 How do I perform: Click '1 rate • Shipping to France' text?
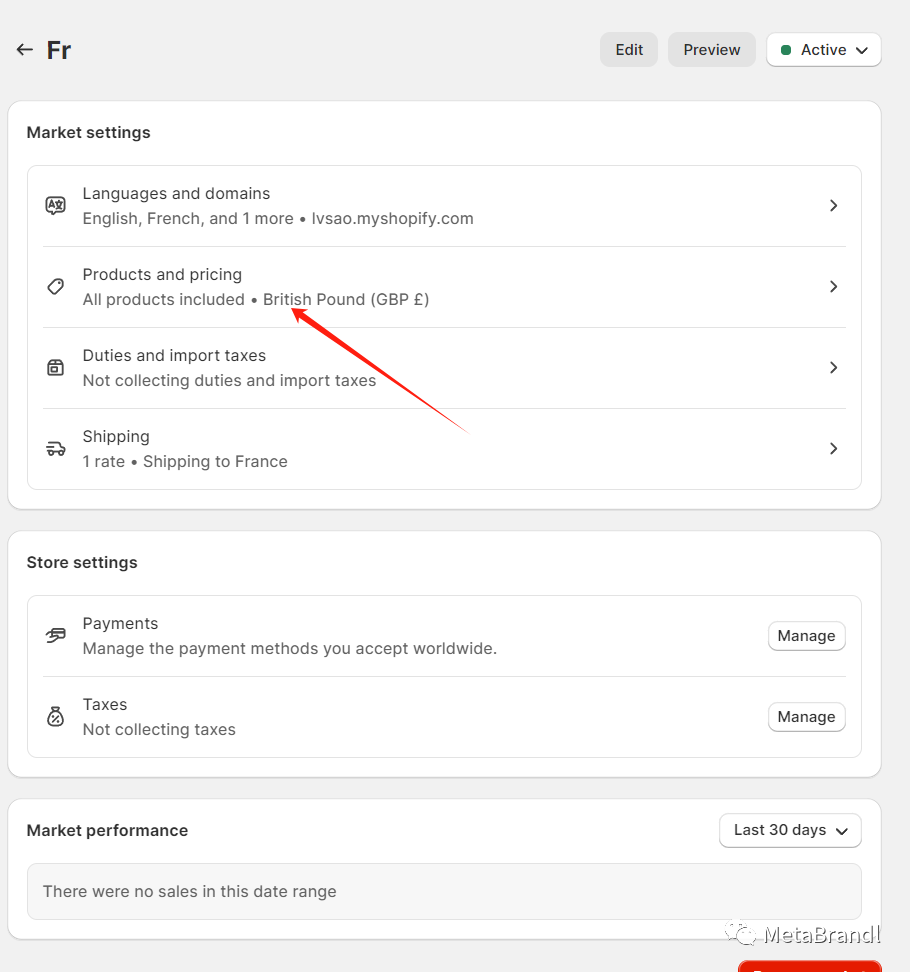185,462
